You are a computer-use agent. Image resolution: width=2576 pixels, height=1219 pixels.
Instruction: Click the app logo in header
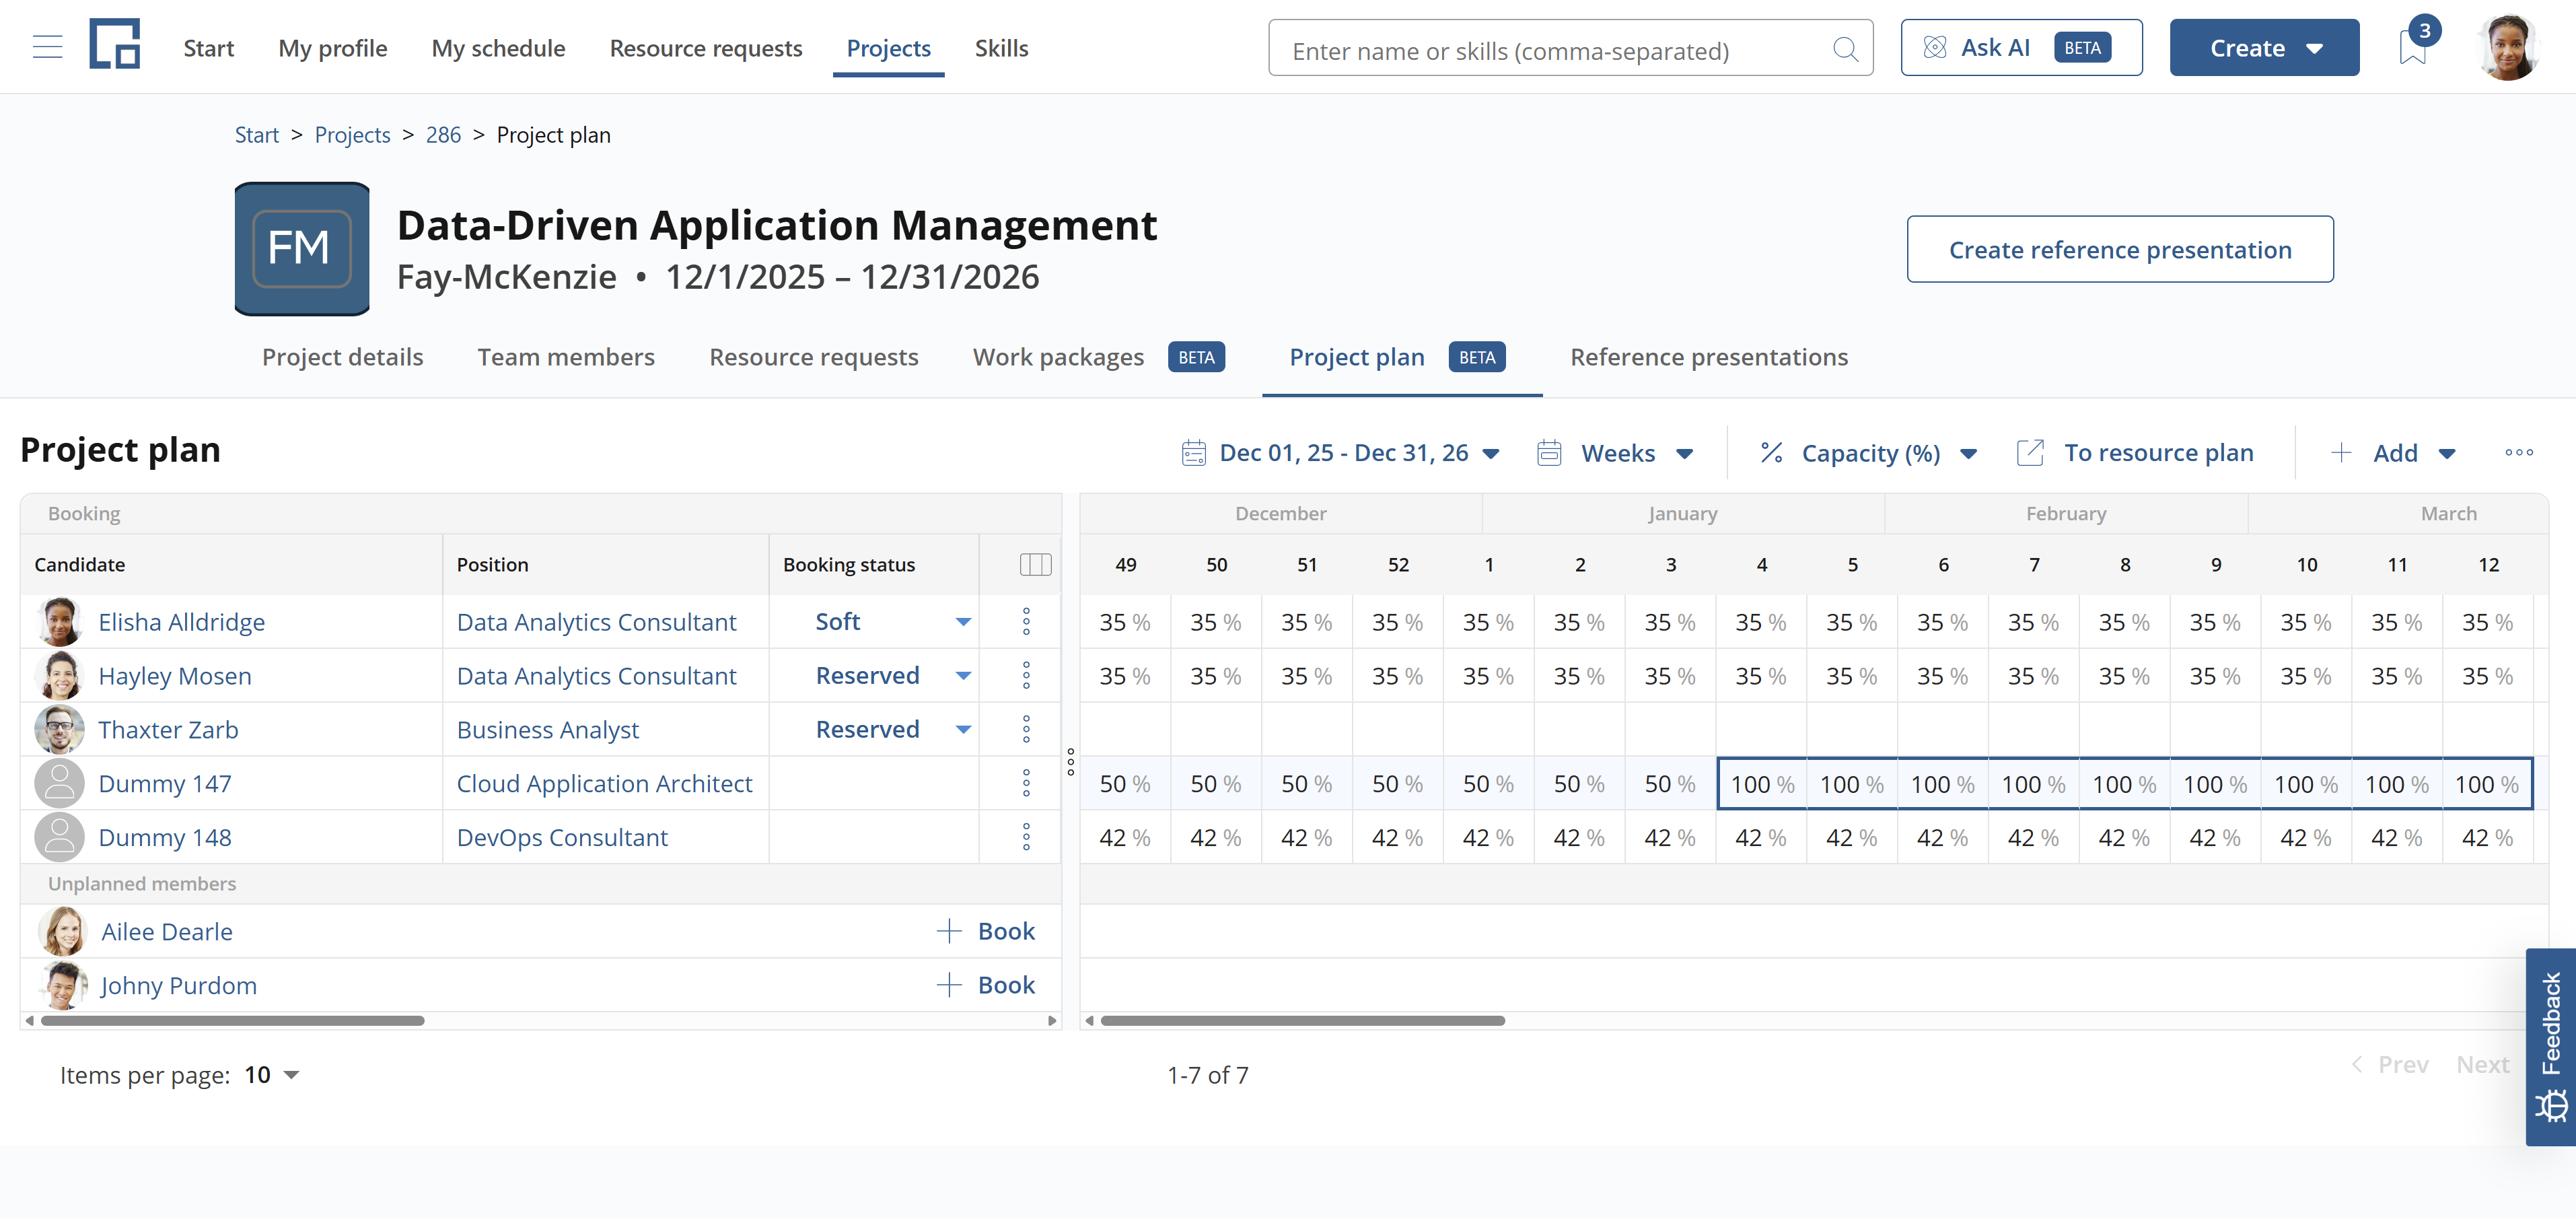click(114, 44)
